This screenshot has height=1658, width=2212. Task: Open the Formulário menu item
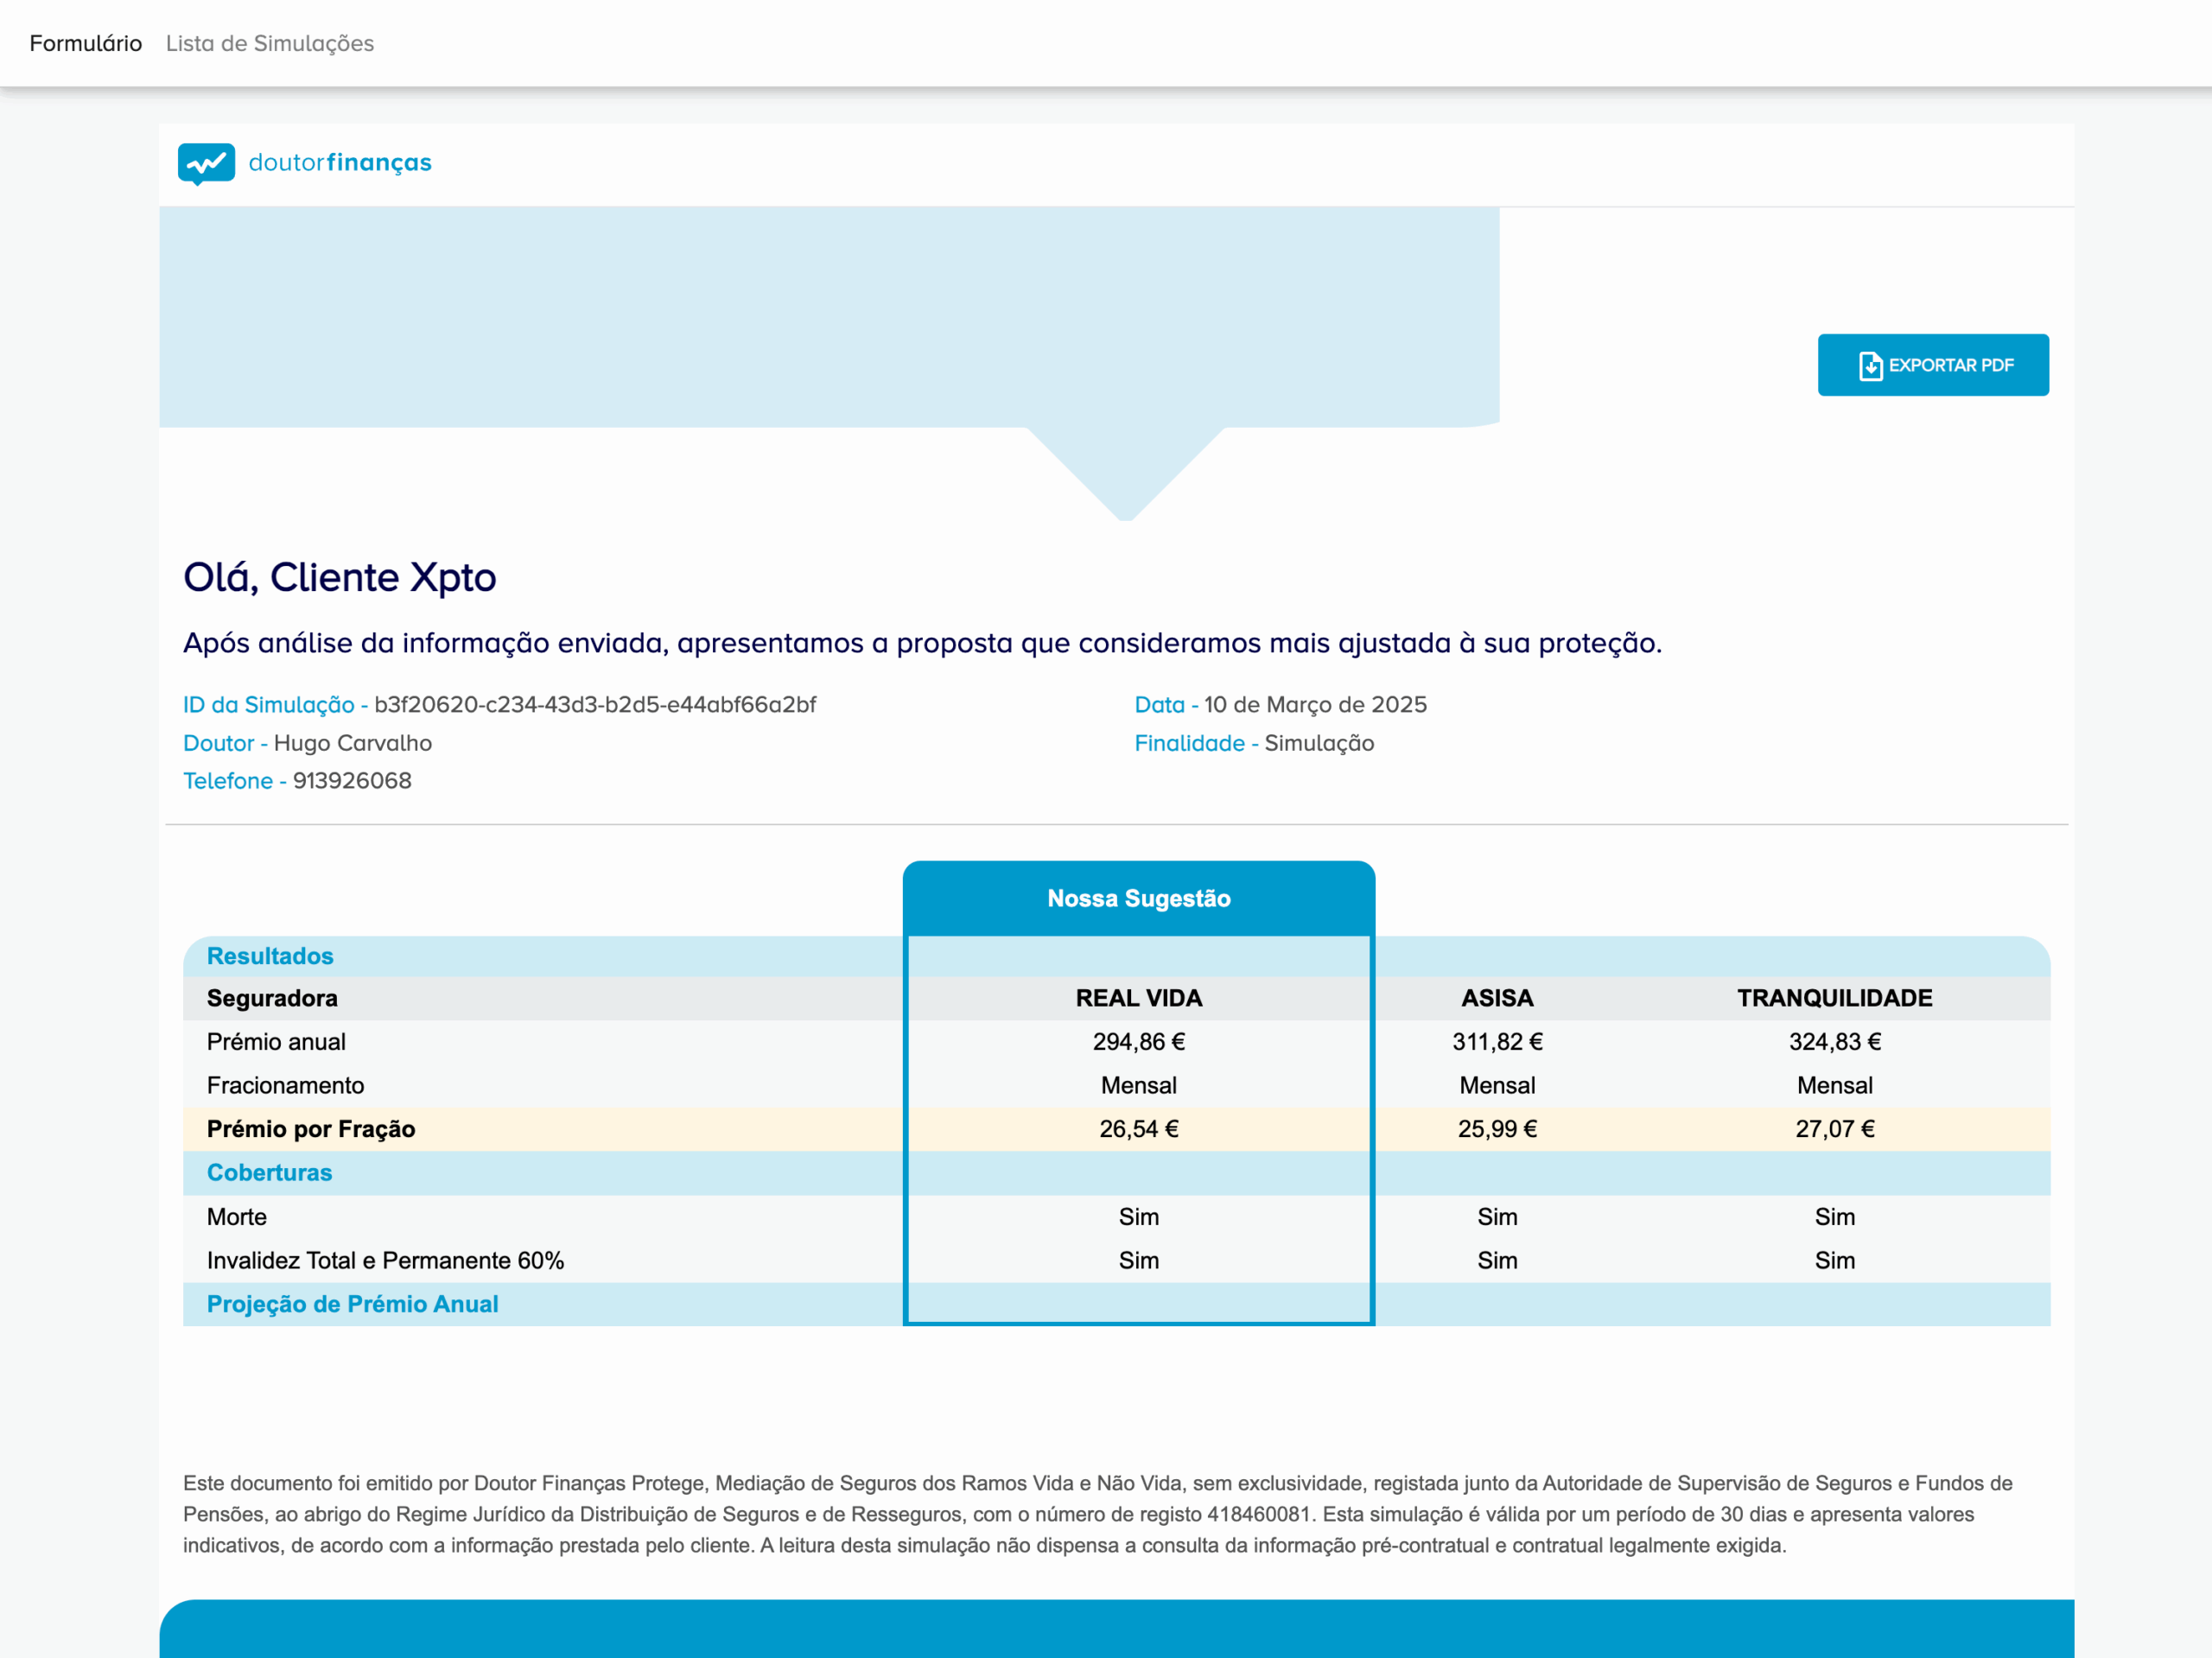[x=85, y=43]
